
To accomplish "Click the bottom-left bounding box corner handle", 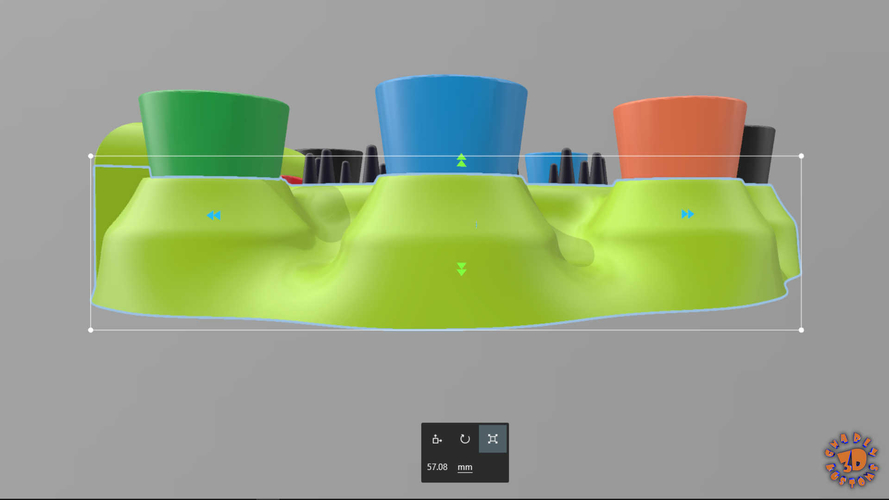I will tap(91, 330).
